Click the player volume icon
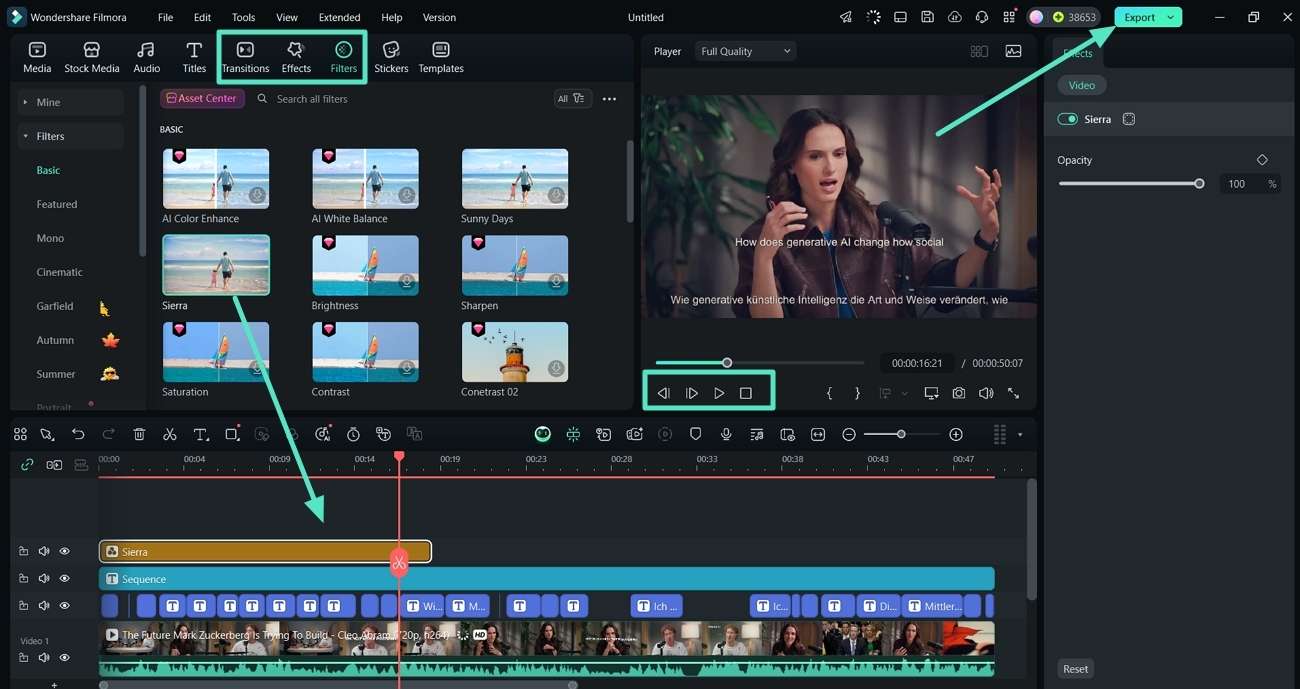 (986, 393)
